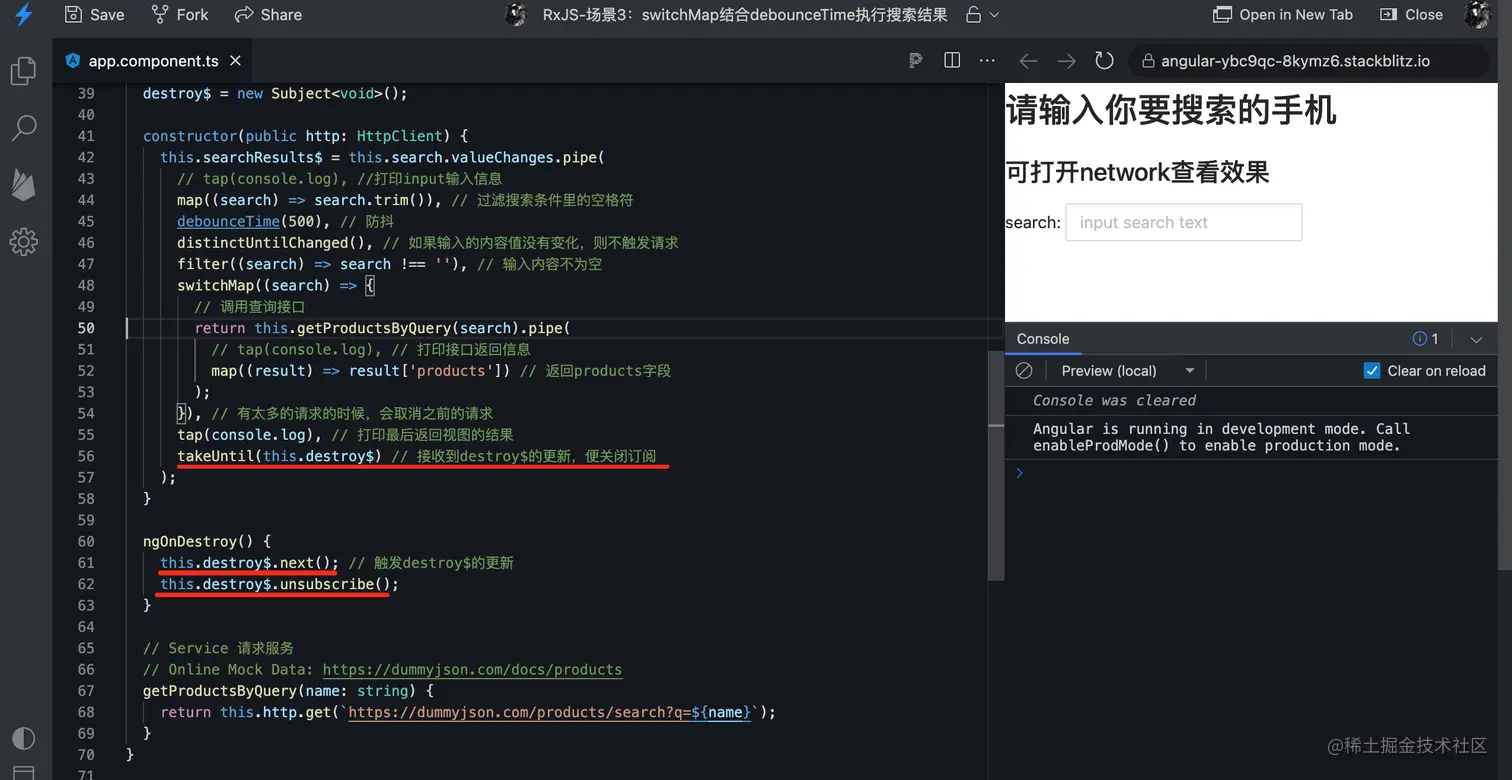Save the project

point(94,15)
